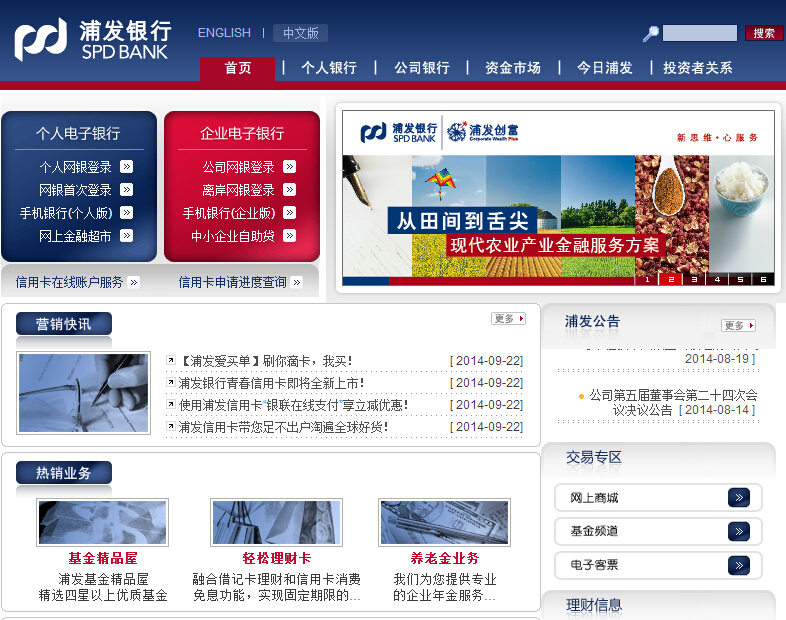Click arrow icon beside 中小企业自助贷
Screen dimensions: 786x620
pyautogui.click(x=289, y=236)
